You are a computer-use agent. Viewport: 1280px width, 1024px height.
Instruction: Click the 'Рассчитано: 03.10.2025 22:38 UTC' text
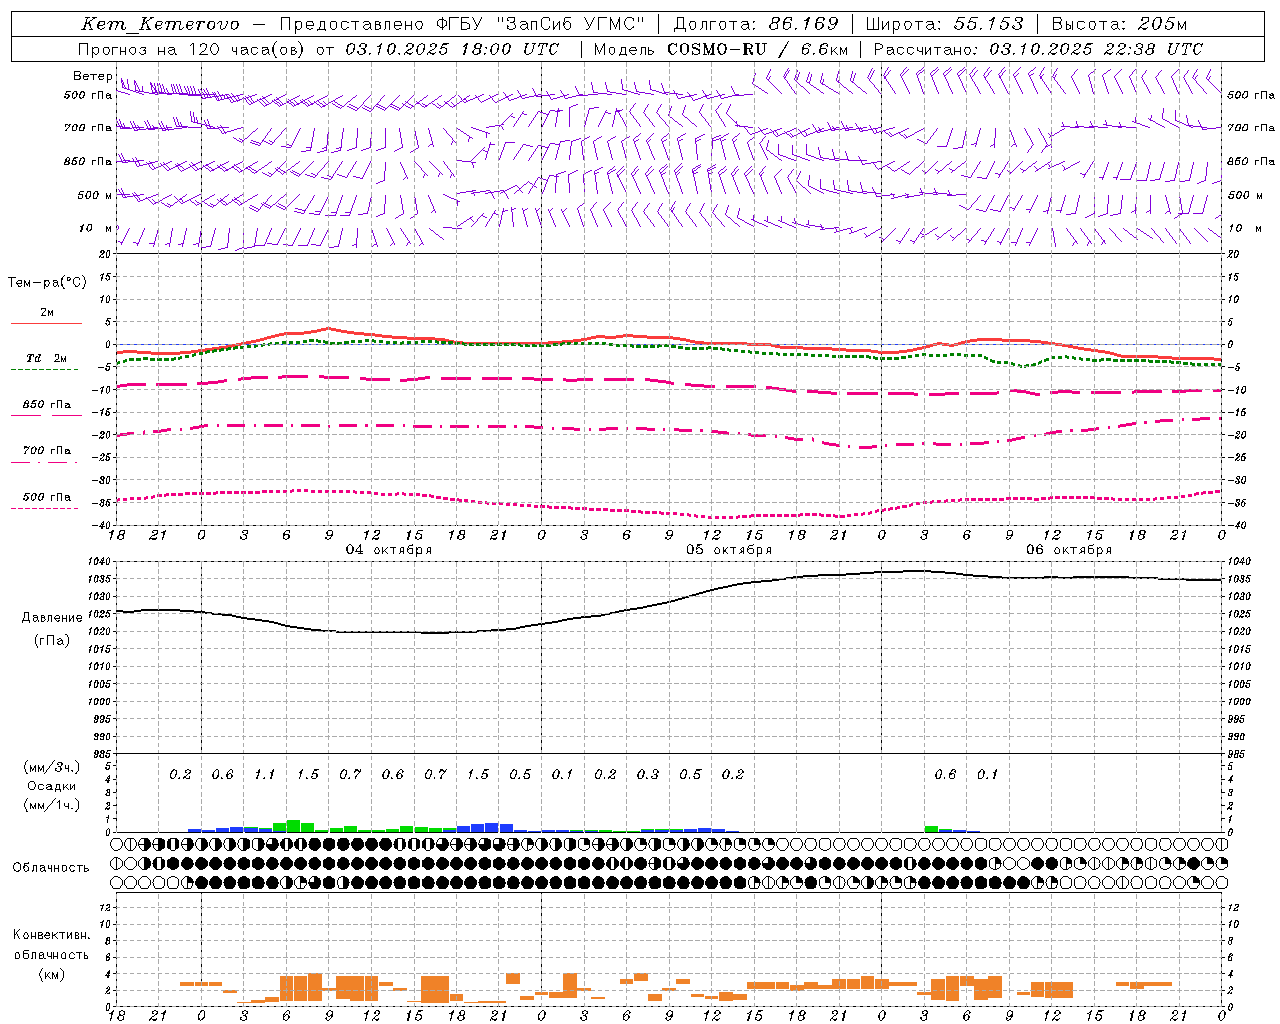[x=1038, y=49]
